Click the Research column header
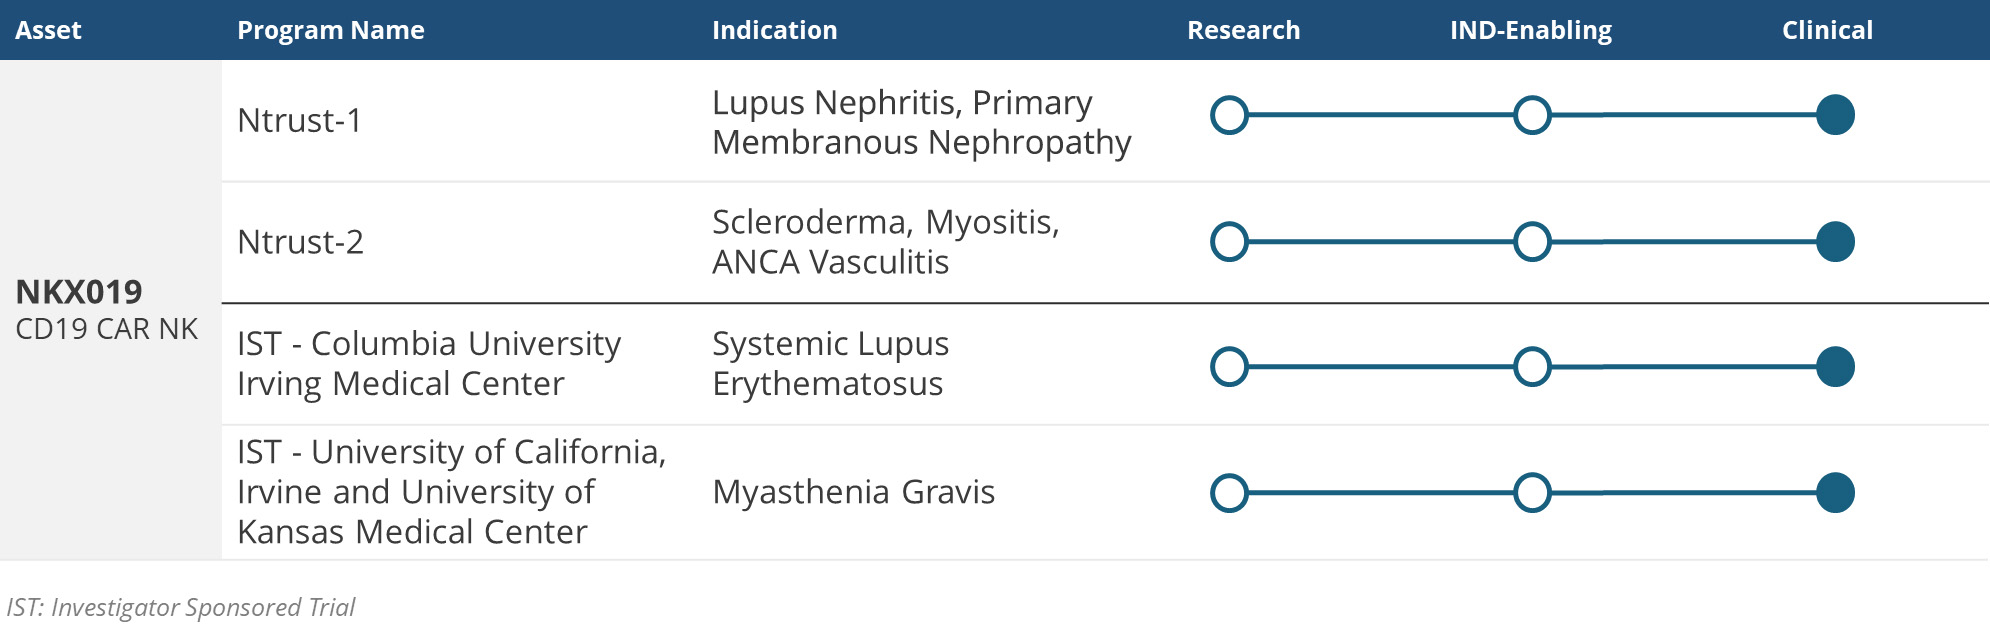 (1243, 30)
